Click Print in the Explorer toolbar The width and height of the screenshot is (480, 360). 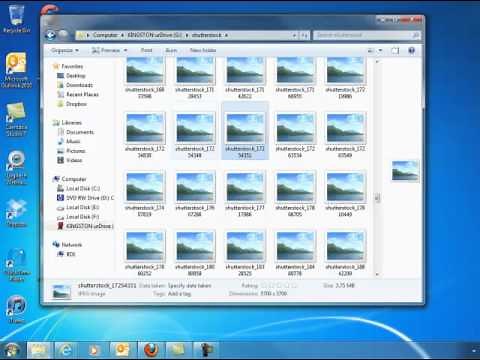coord(146,50)
